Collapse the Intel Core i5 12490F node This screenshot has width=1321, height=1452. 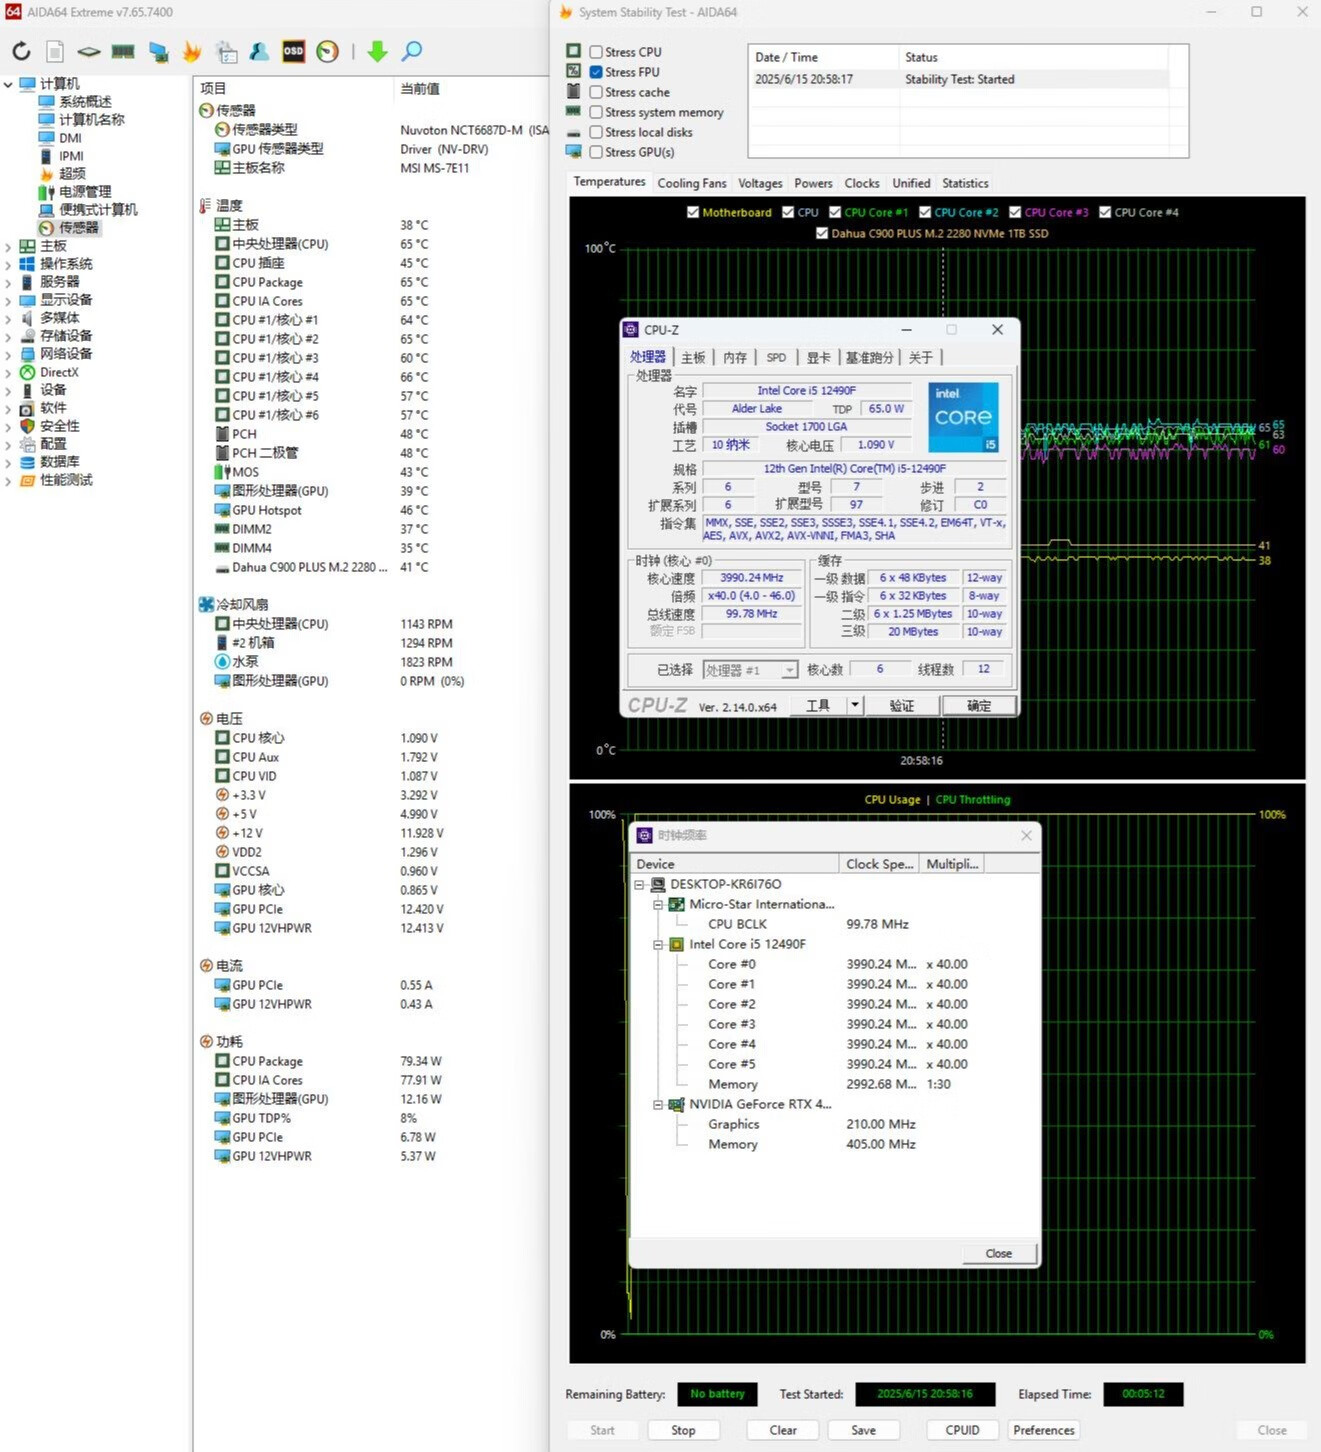pyautogui.click(x=658, y=944)
